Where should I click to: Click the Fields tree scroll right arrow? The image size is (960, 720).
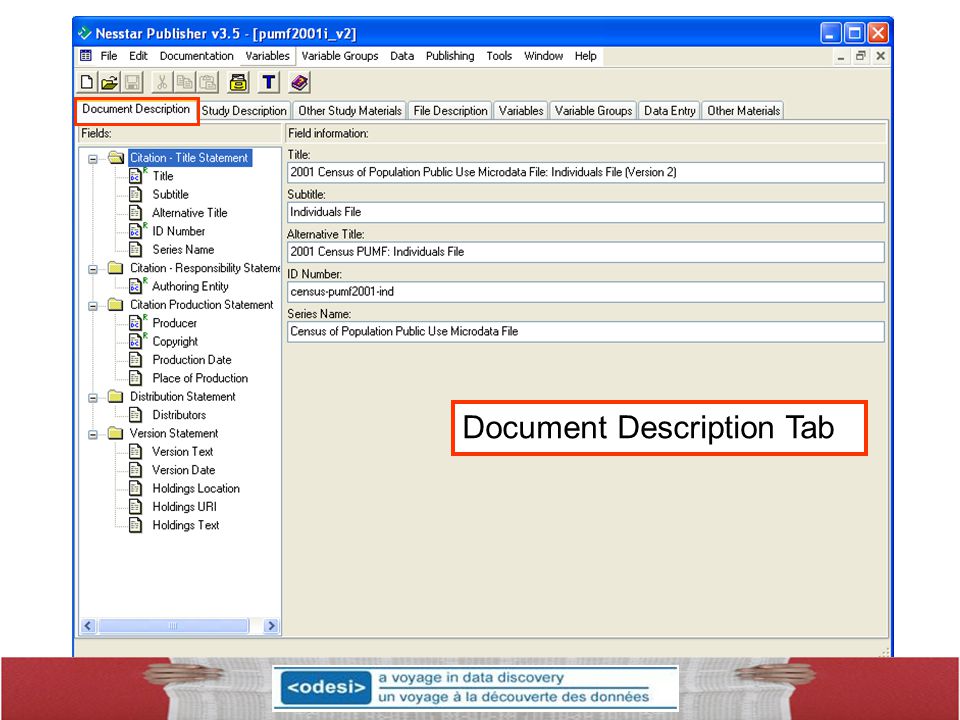(x=271, y=625)
